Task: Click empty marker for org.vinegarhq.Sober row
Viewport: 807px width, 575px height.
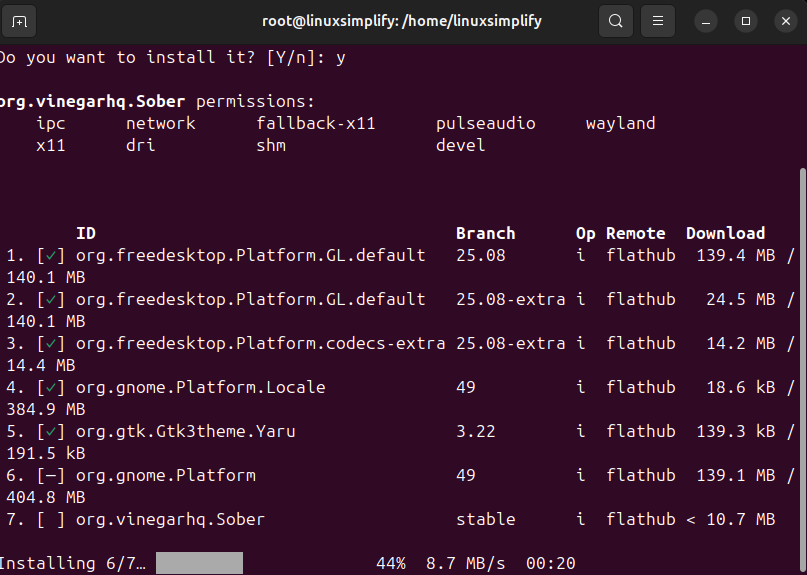Action: 50,519
